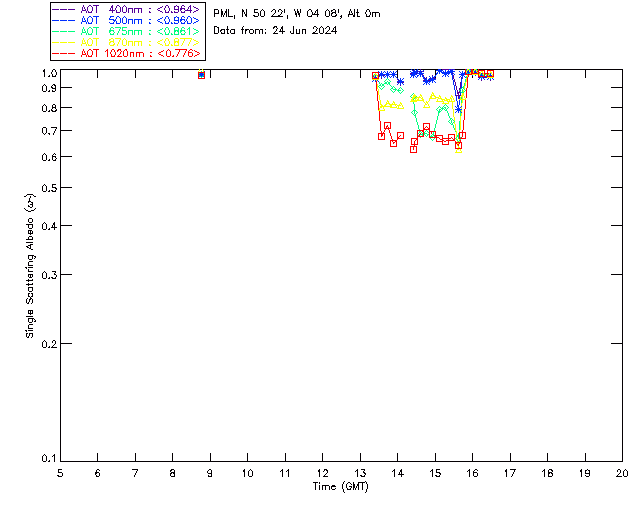Click the station text 'PML, N 50 22', W 04 08', Alt 0m'
The image size is (640, 512).
pyautogui.click(x=297, y=13)
